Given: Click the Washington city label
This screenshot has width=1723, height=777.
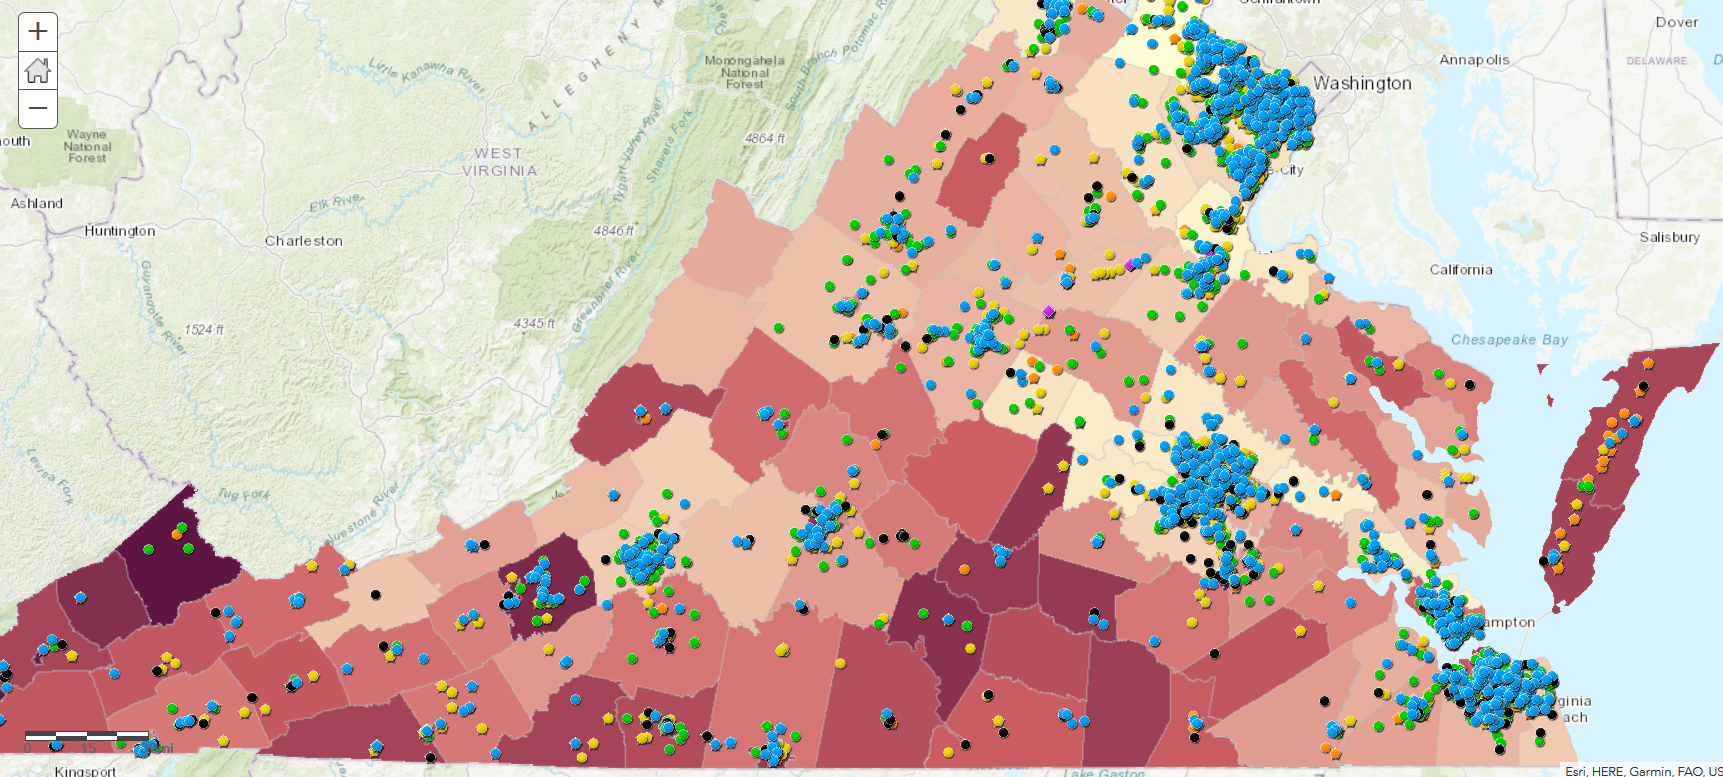Looking at the screenshot, I should coord(1362,83).
